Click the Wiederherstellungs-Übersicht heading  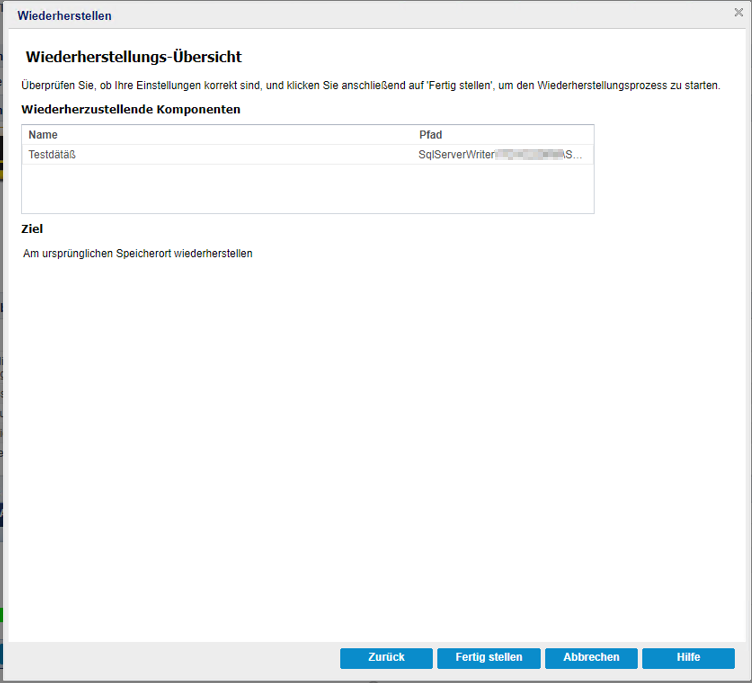point(134,57)
